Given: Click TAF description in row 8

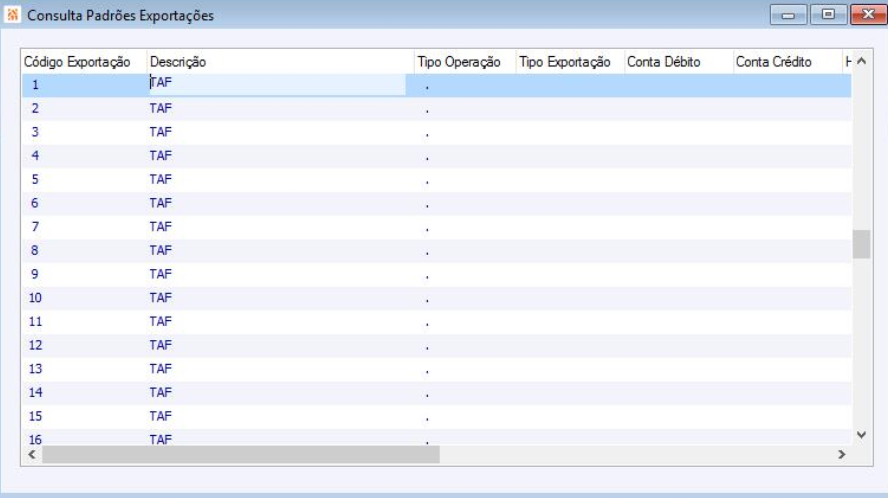Looking at the screenshot, I should [x=161, y=250].
